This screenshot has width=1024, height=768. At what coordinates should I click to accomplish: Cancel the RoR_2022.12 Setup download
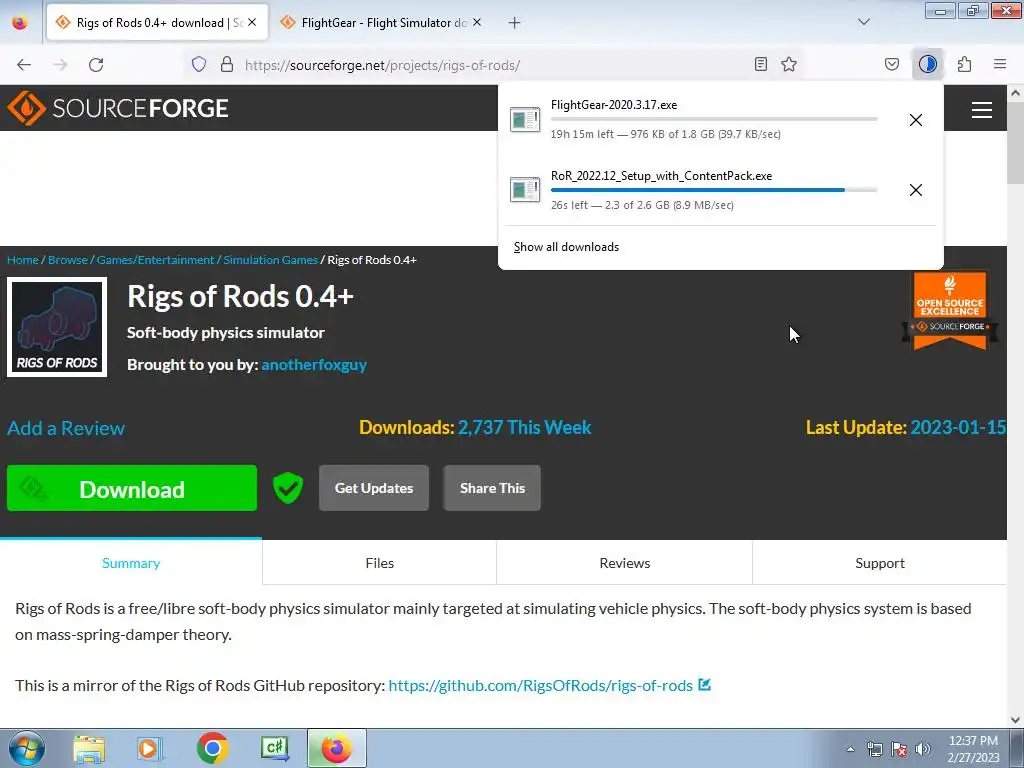916,190
